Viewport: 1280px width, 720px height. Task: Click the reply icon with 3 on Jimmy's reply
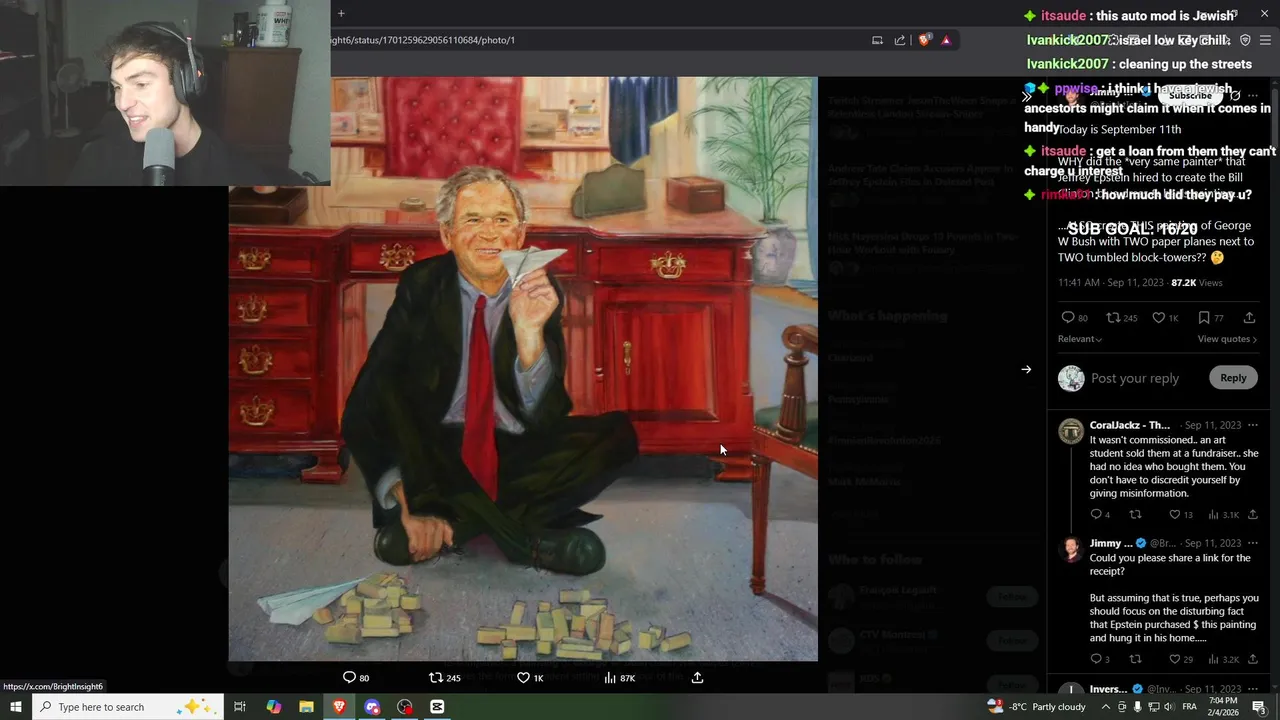click(x=1096, y=659)
